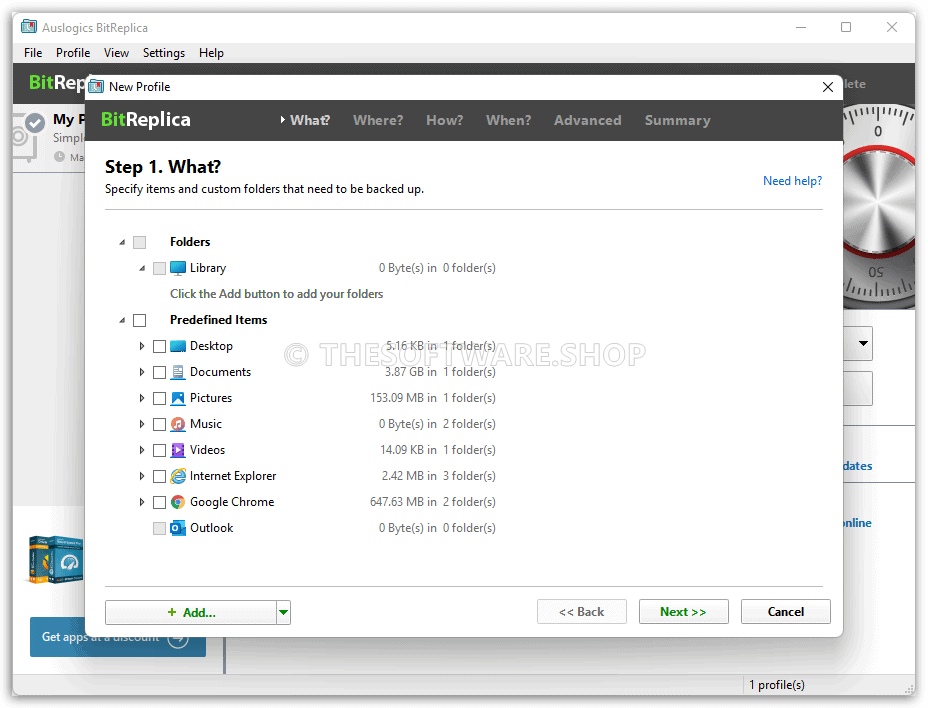Click the Internet Explorer icon
Image resolution: width=928 pixels, height=708 pixels.
[x=178, y=477]
